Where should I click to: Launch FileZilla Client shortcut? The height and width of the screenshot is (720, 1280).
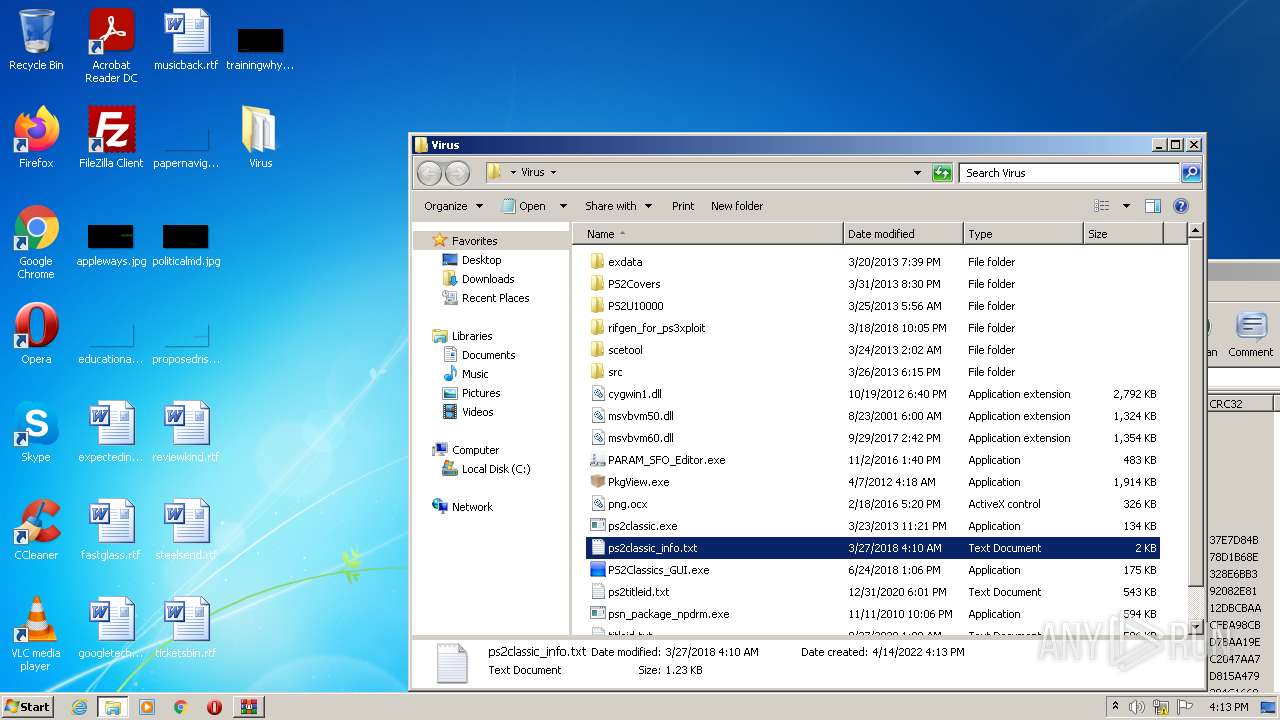coord(111,138)
